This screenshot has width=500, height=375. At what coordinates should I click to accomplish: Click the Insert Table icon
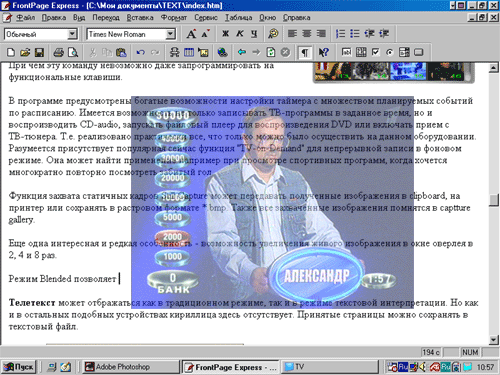(189, 52)
